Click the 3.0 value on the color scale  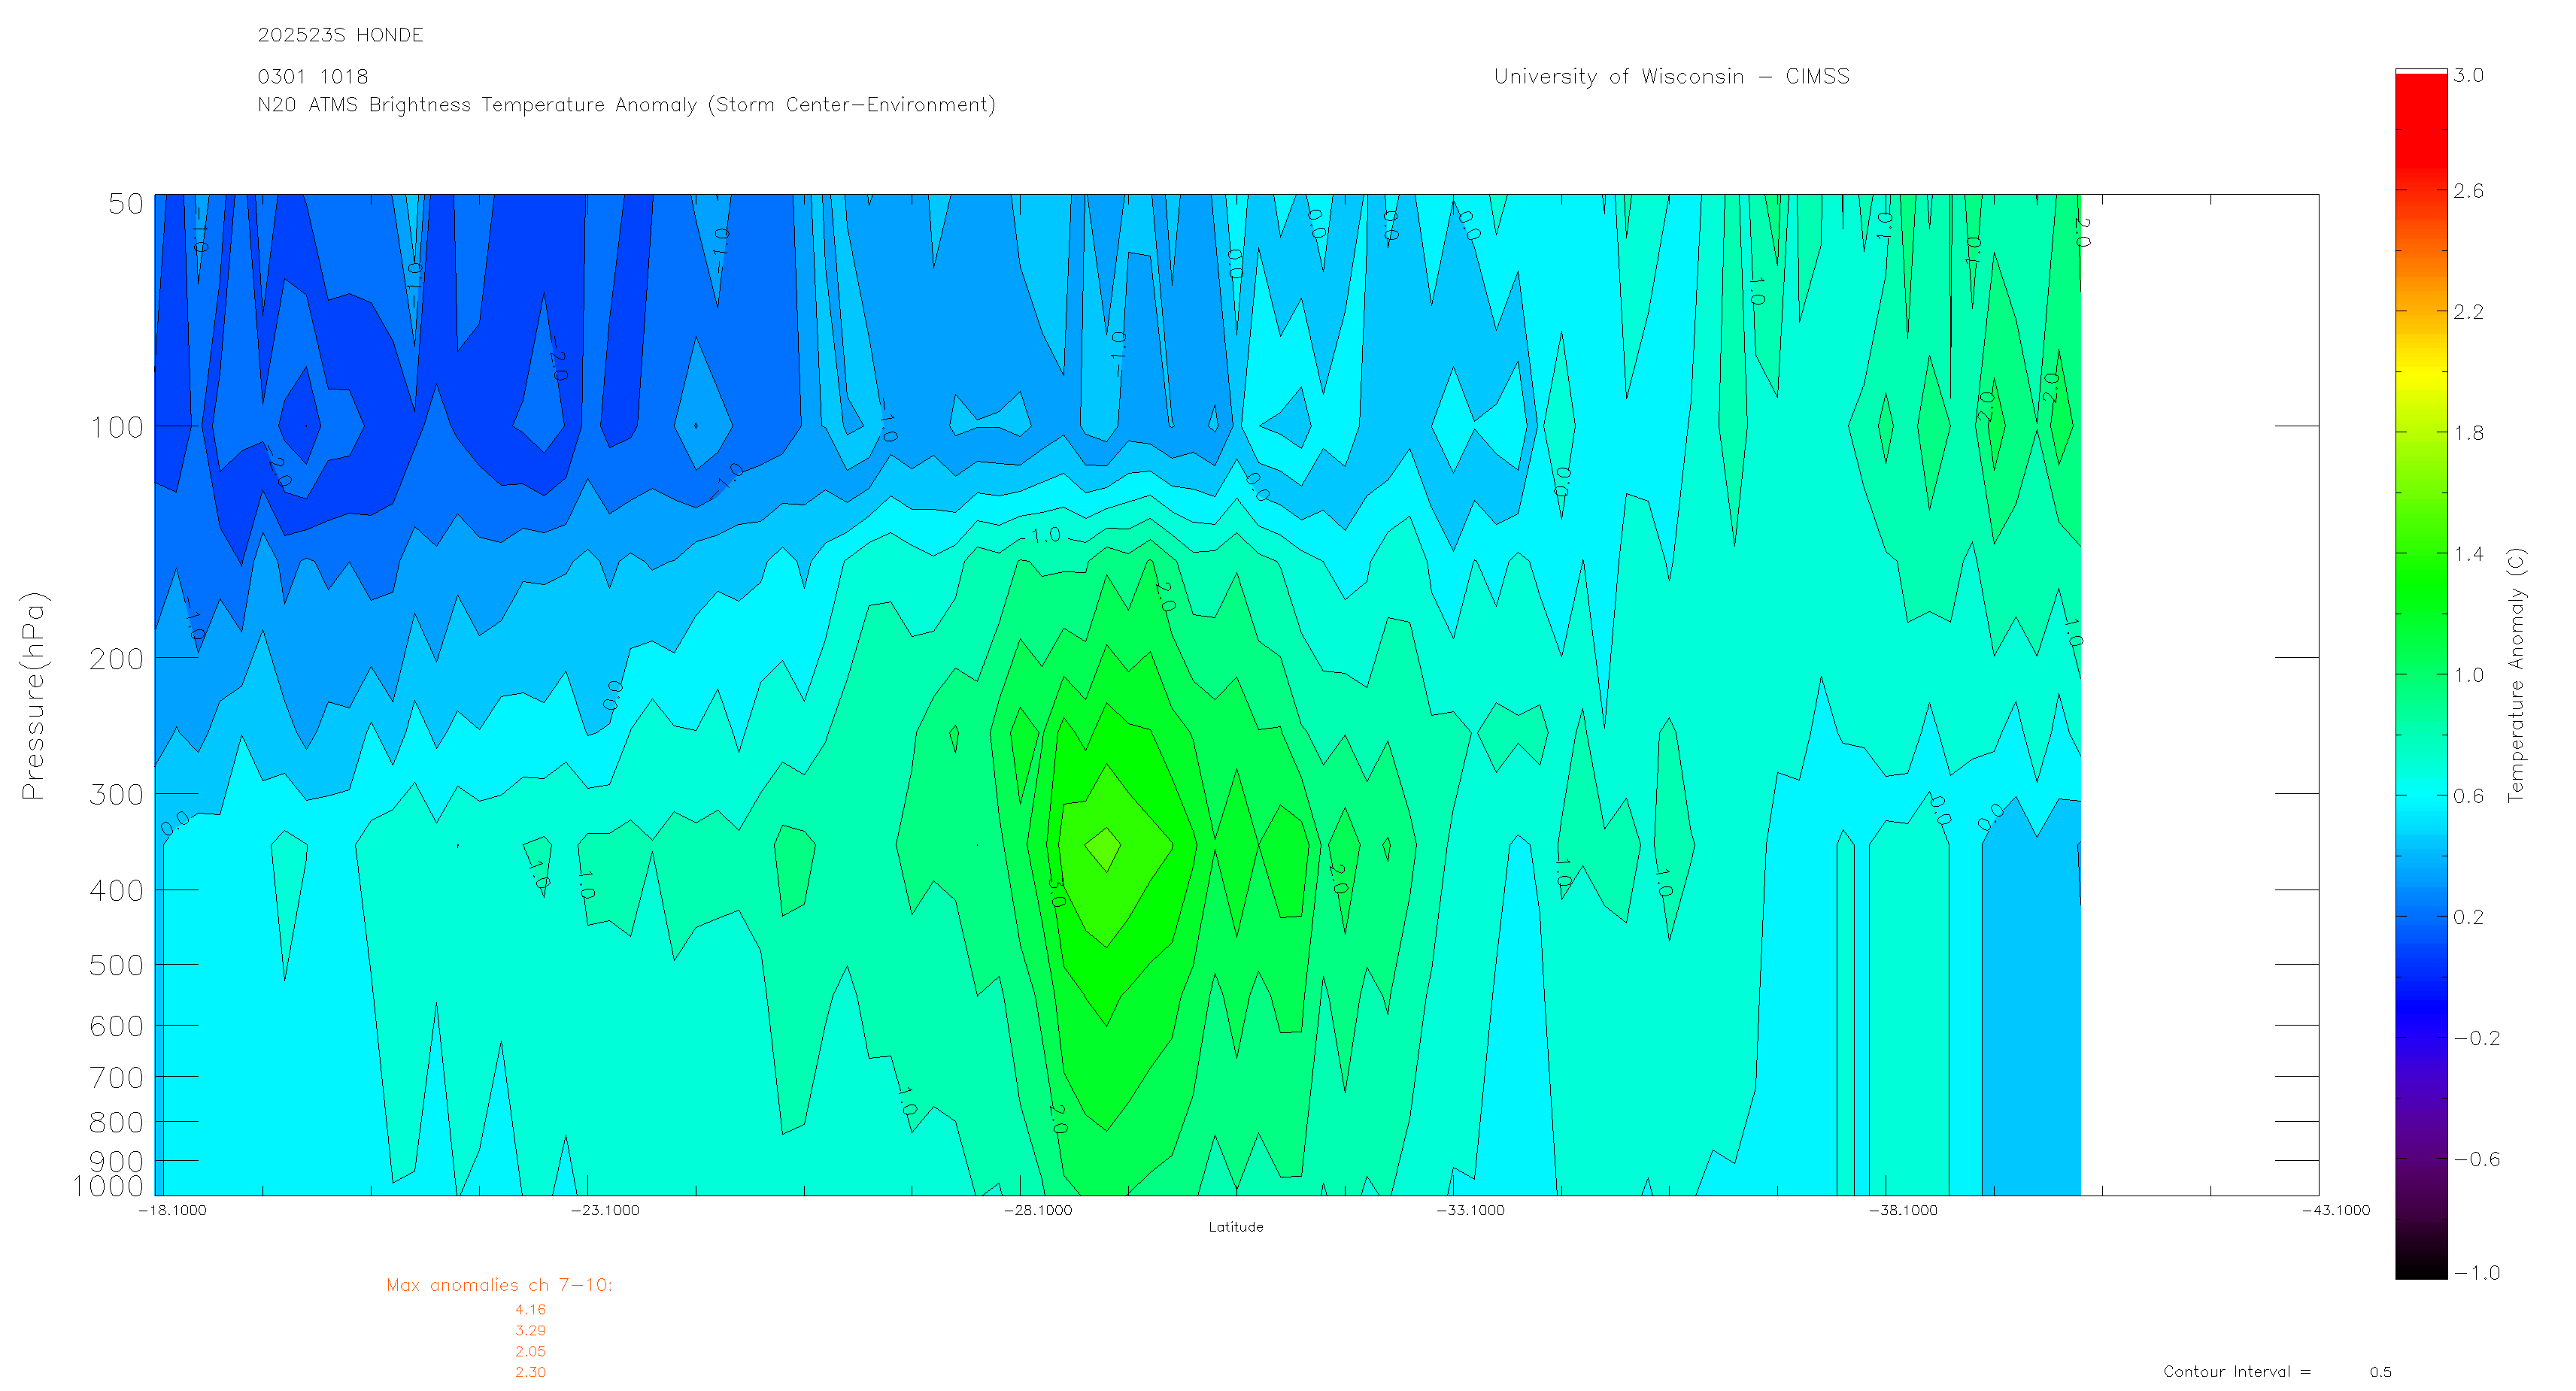2468,76
